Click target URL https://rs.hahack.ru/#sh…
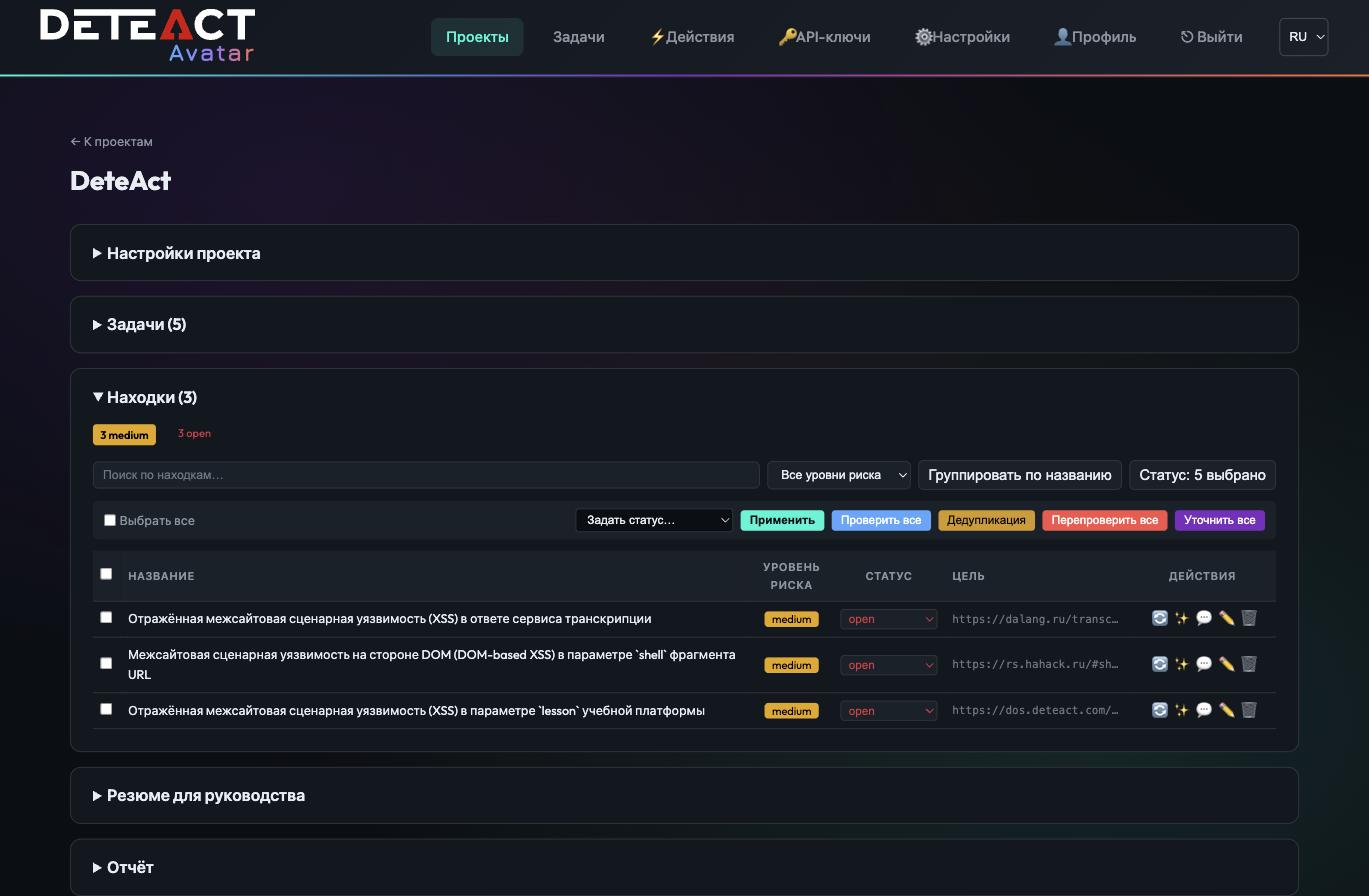 [x=1035, y=665]
